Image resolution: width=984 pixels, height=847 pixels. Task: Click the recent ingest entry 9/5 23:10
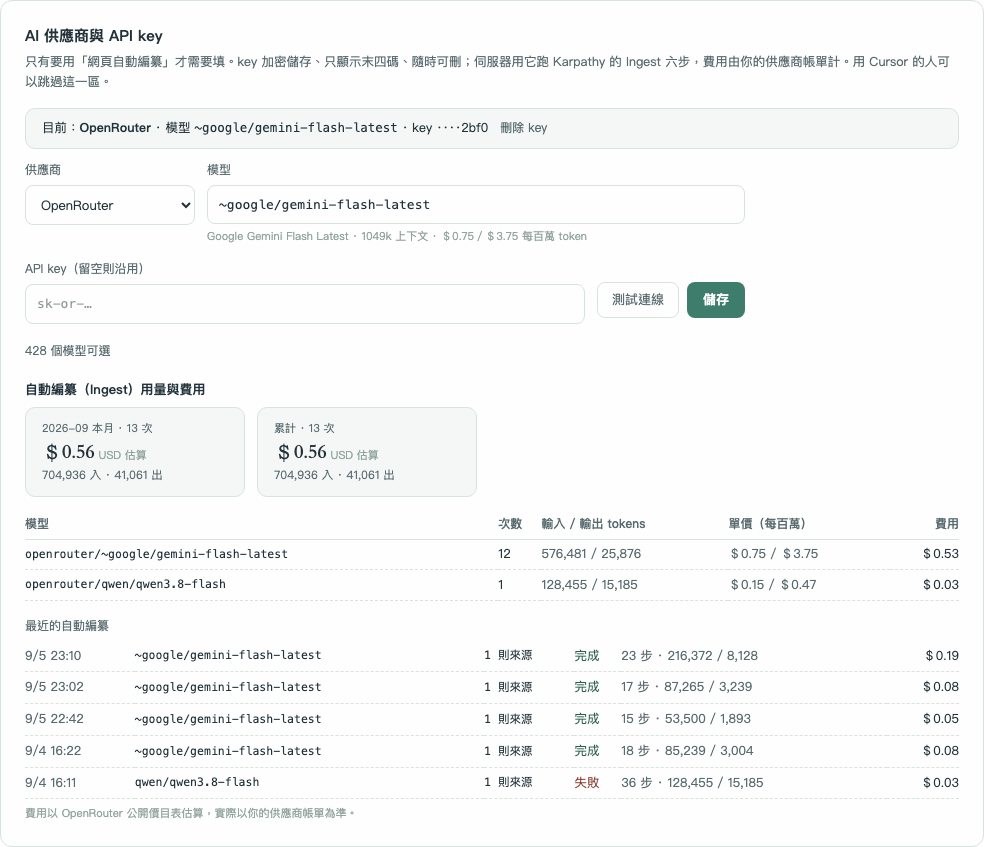point(492,656)
